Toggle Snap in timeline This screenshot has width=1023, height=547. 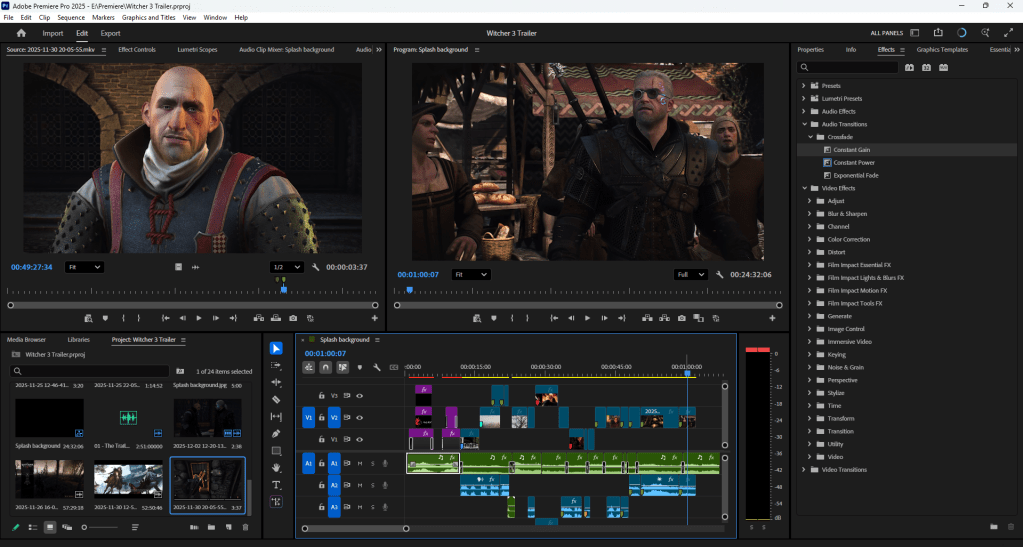(326, 367)
